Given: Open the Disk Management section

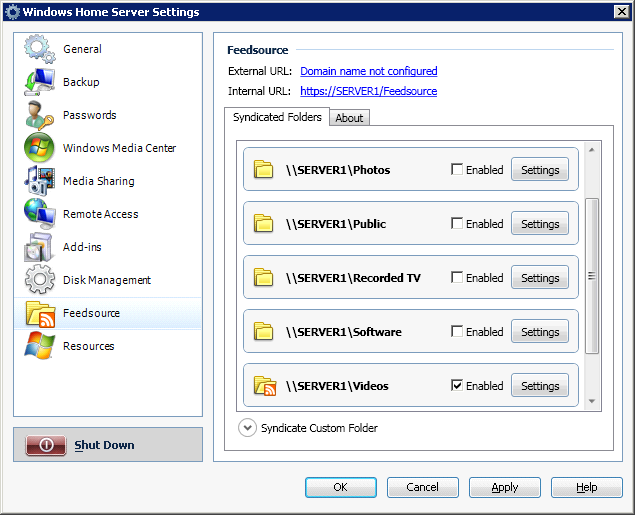Looking at the screenshot, I should (x=107, y=280).
